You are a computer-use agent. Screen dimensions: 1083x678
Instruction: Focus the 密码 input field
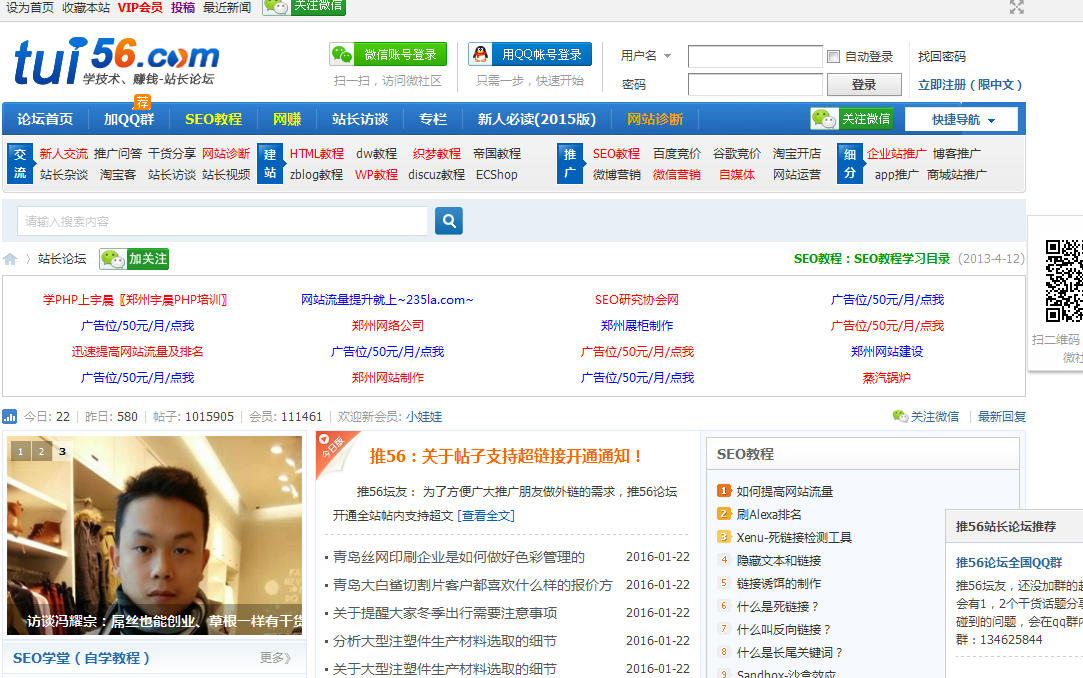(755, 84)
